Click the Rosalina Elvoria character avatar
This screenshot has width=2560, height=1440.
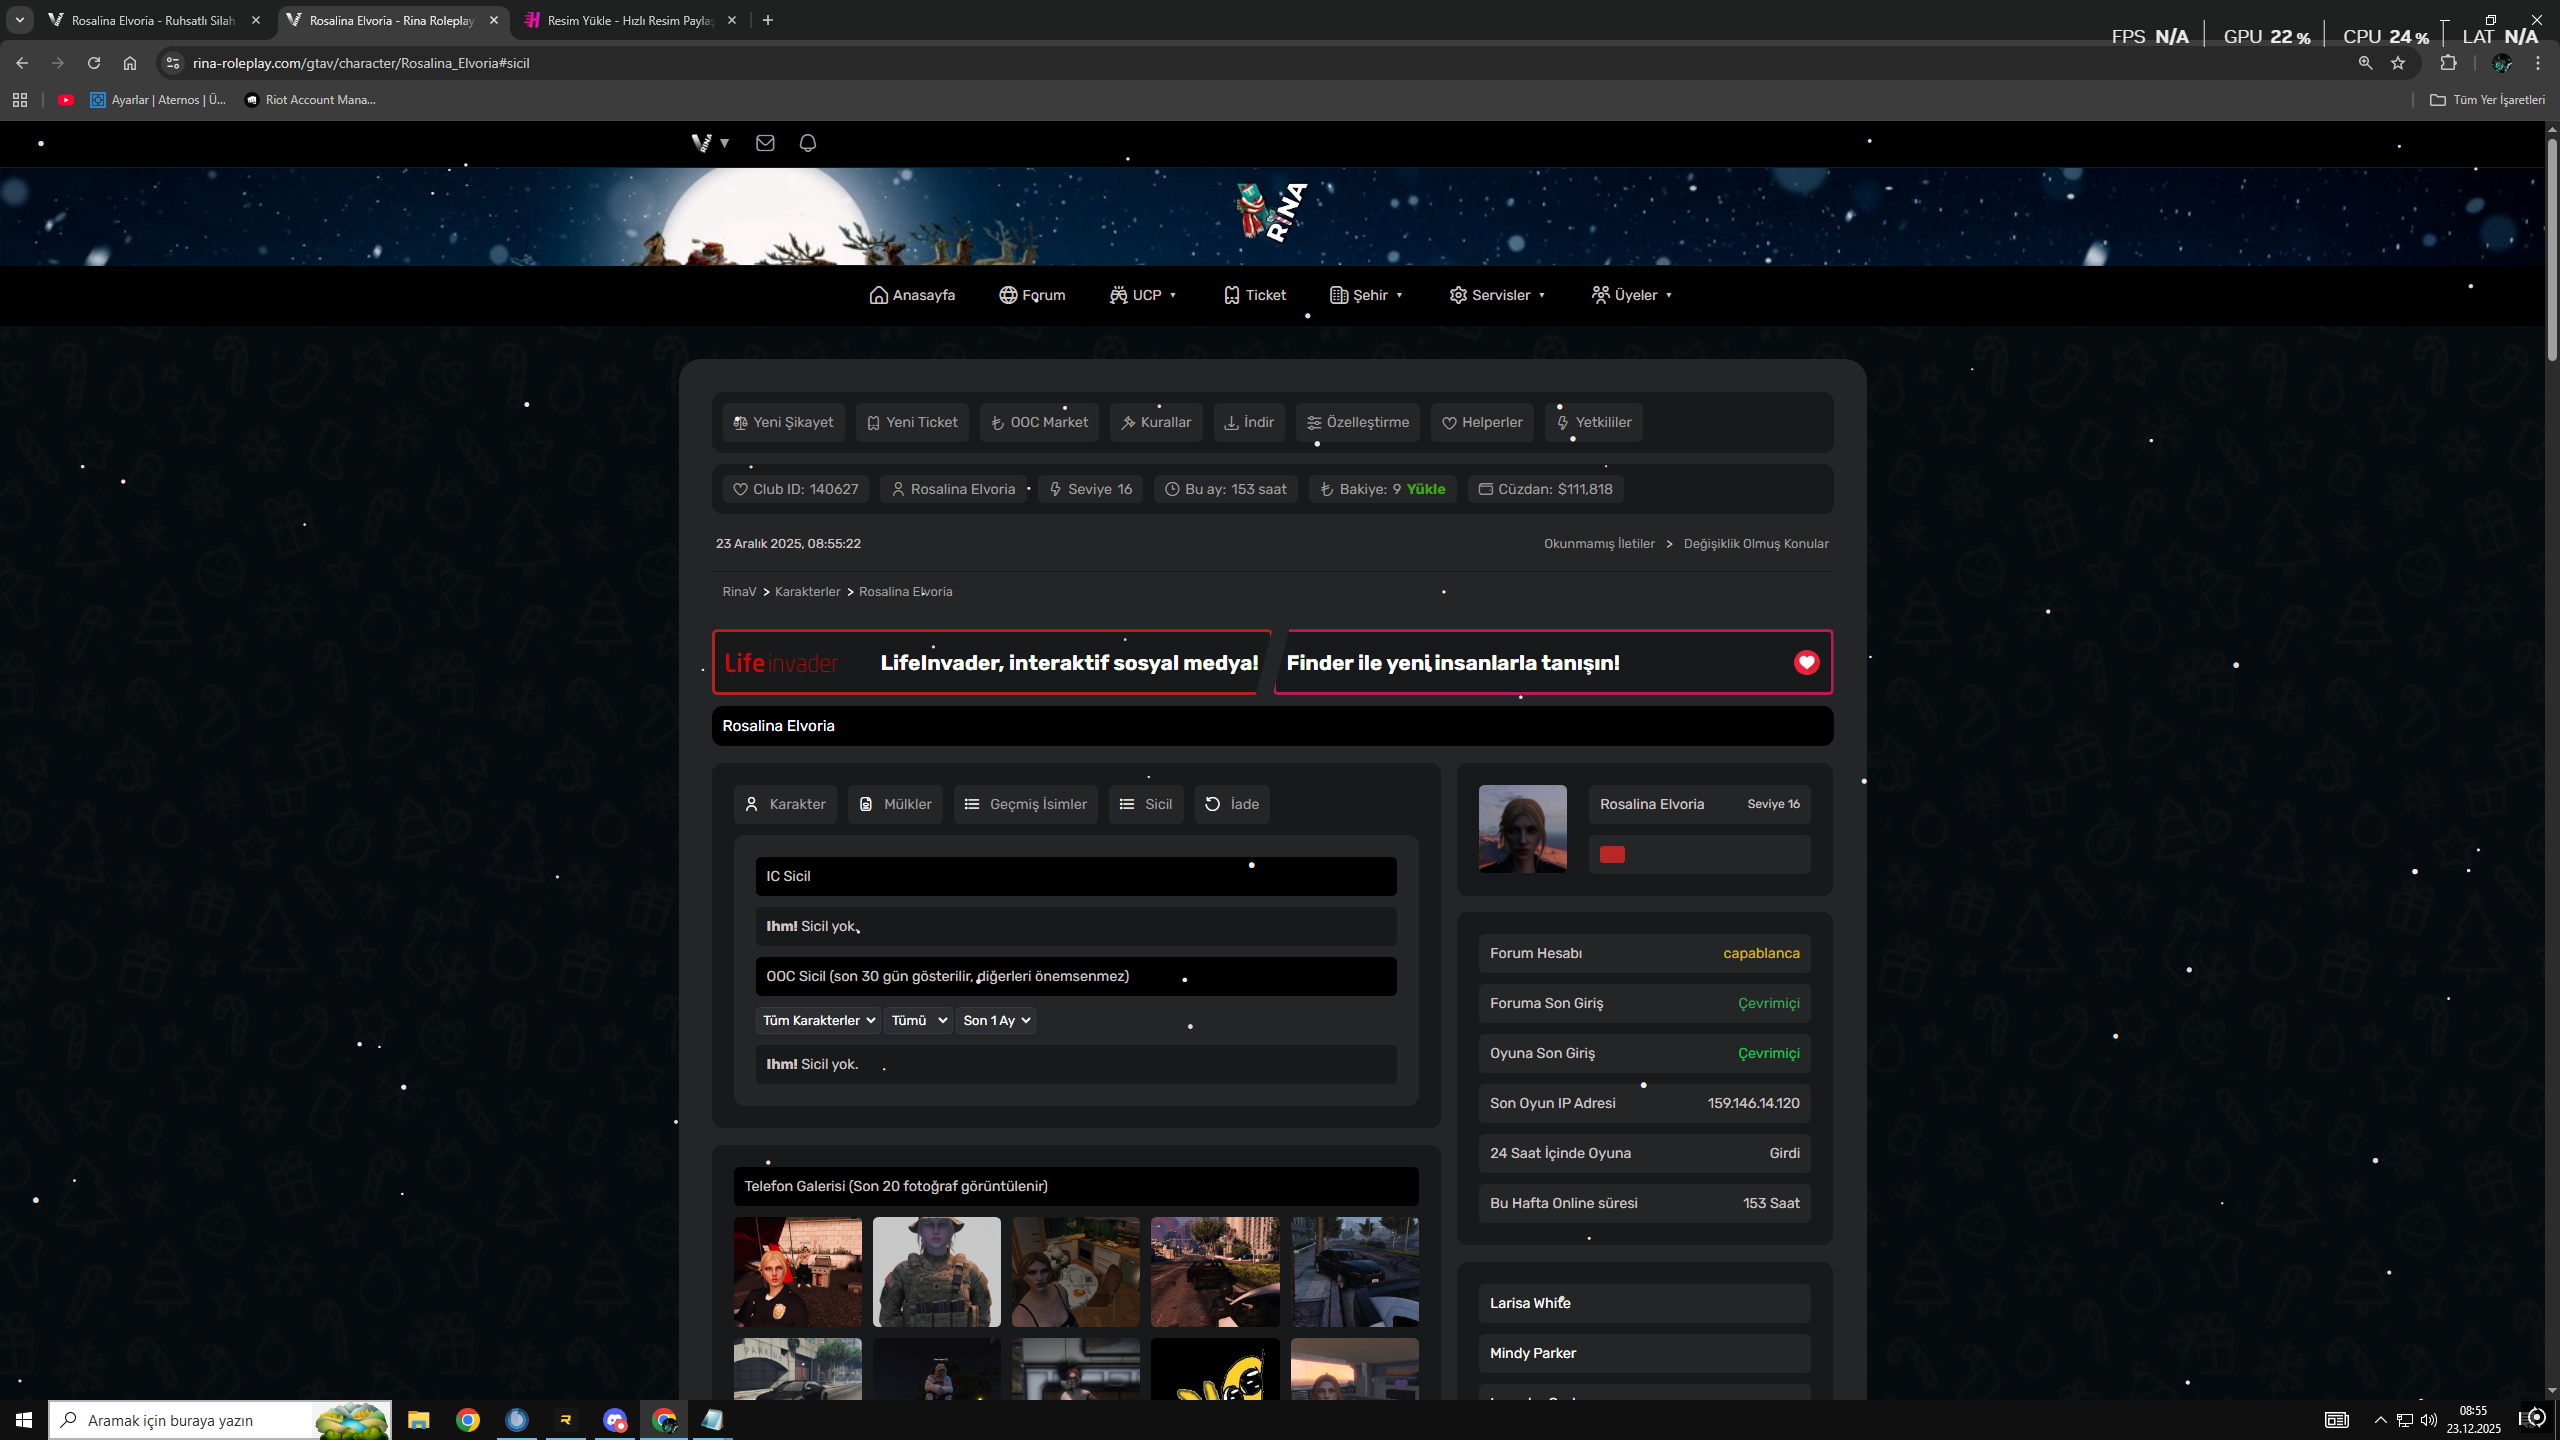click(x=1523, y=829)
